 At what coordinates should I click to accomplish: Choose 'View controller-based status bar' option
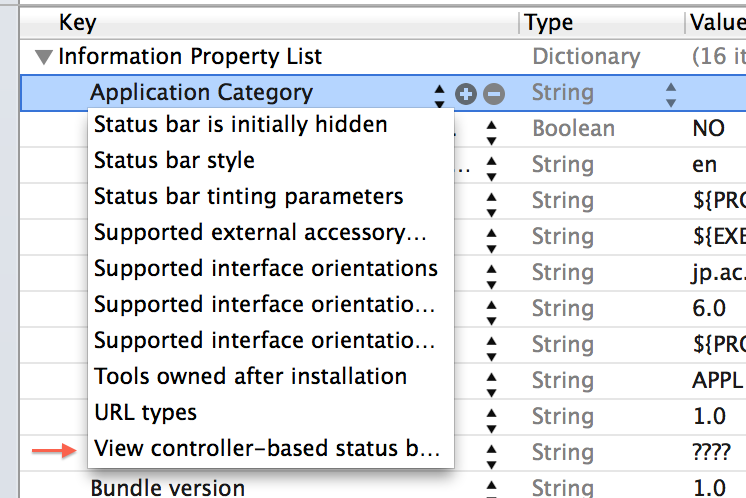pyautogui.click(x=266, y=449)
